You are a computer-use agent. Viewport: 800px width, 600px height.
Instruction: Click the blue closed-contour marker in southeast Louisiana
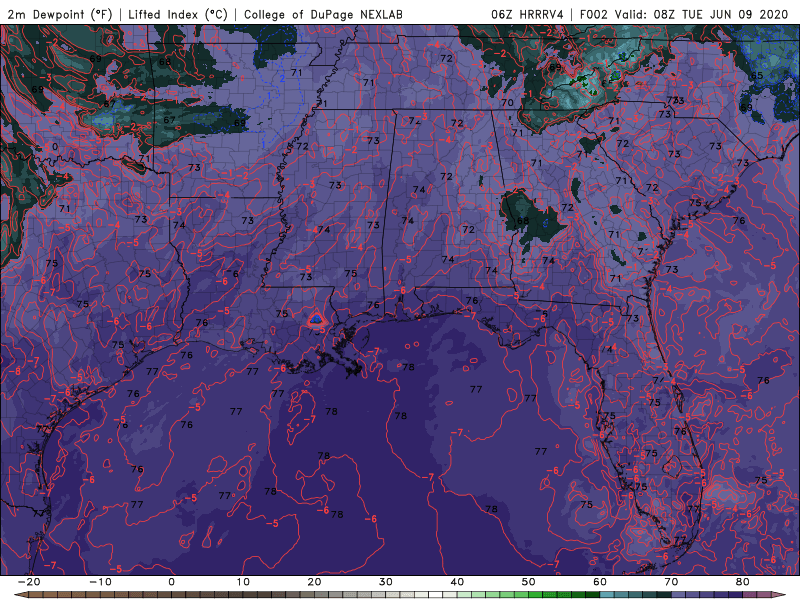(317, 320)
